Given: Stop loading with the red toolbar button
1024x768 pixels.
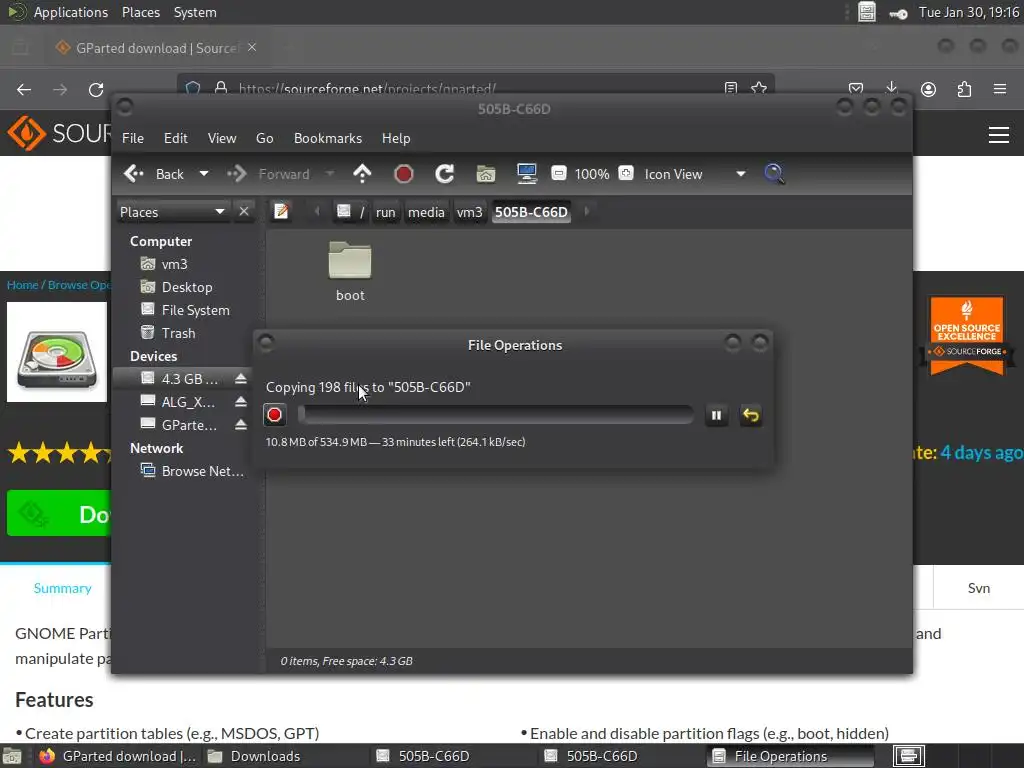Looking at the screenshot, I should (404, 174).
